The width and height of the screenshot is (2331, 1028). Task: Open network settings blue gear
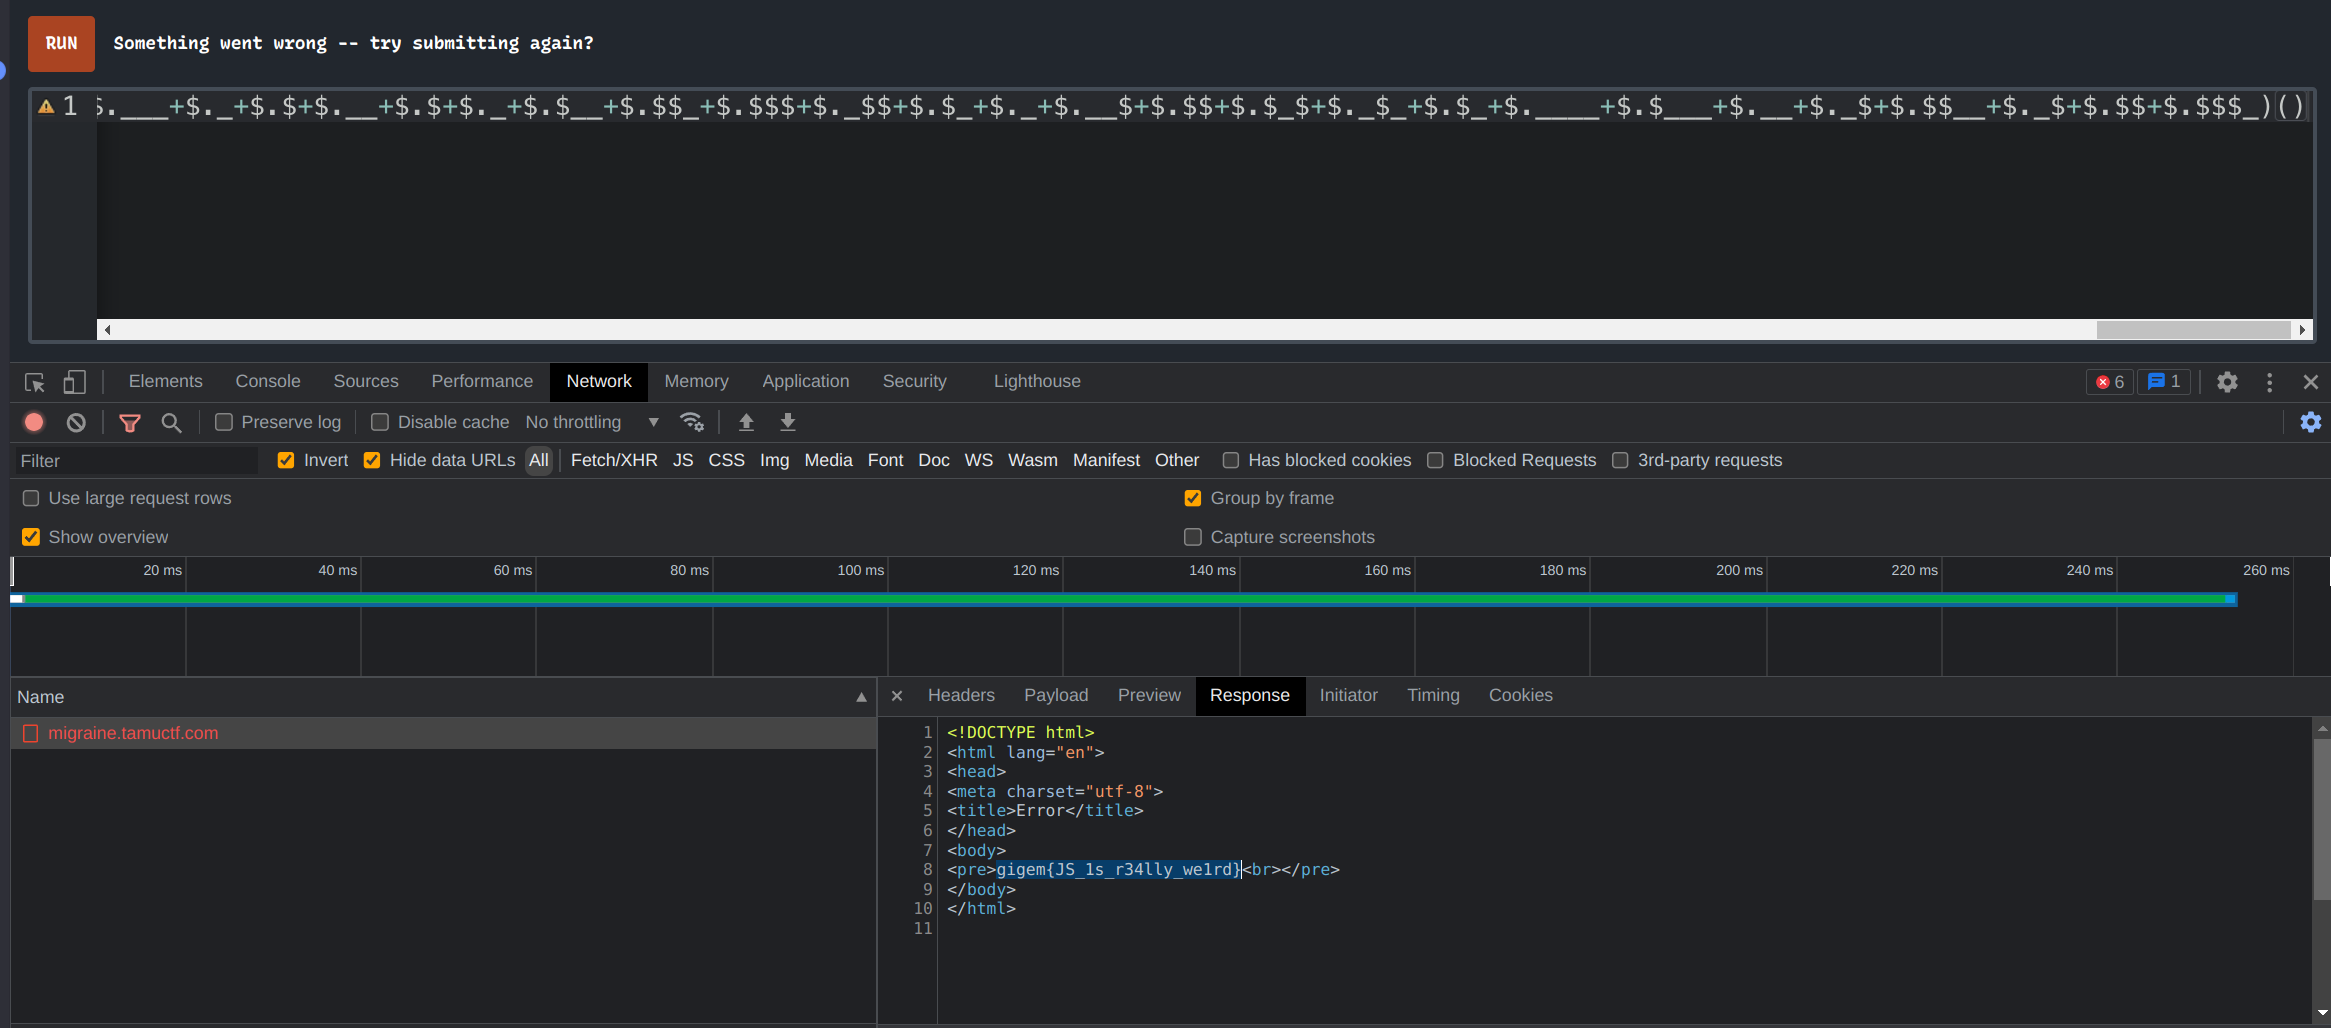2311,422
